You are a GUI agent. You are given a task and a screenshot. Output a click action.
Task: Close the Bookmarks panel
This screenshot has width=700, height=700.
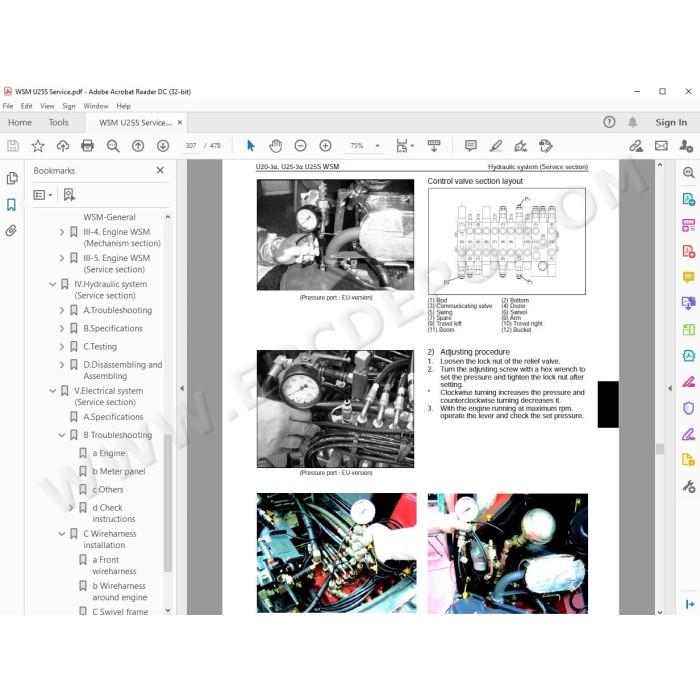[x=160, y=170]
